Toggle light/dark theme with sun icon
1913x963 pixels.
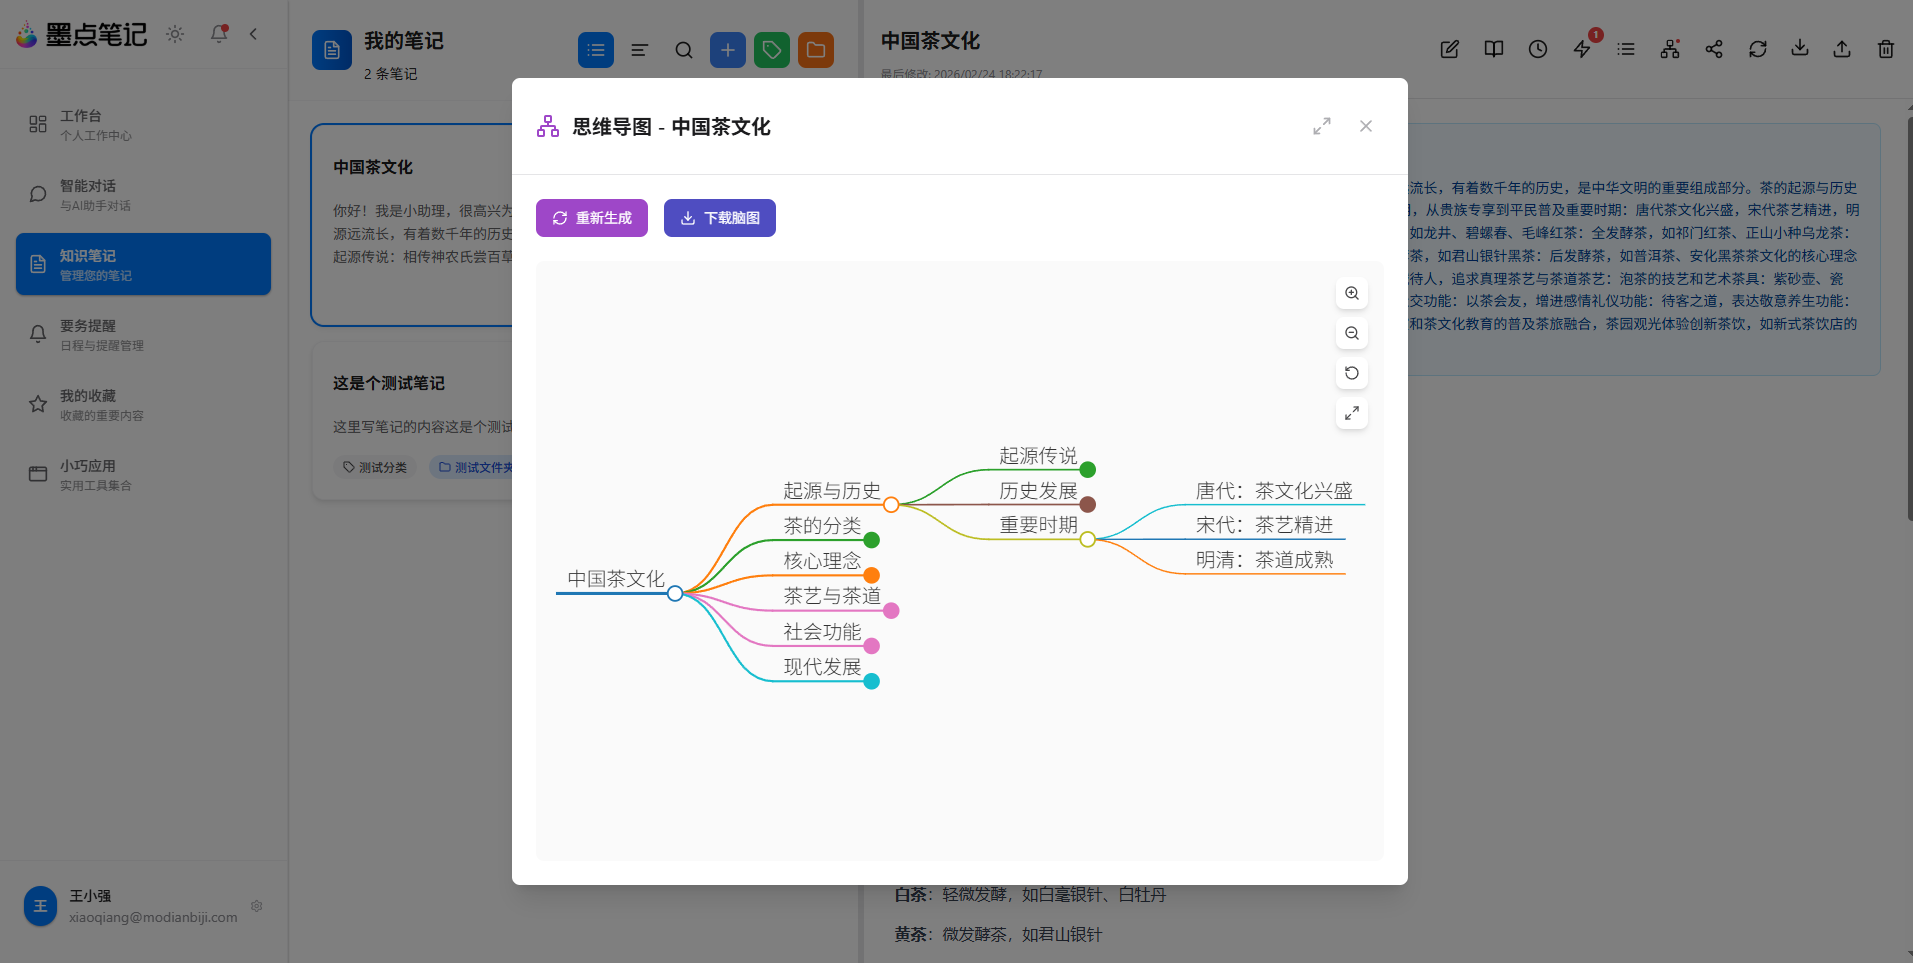click(x=174, y=33)
